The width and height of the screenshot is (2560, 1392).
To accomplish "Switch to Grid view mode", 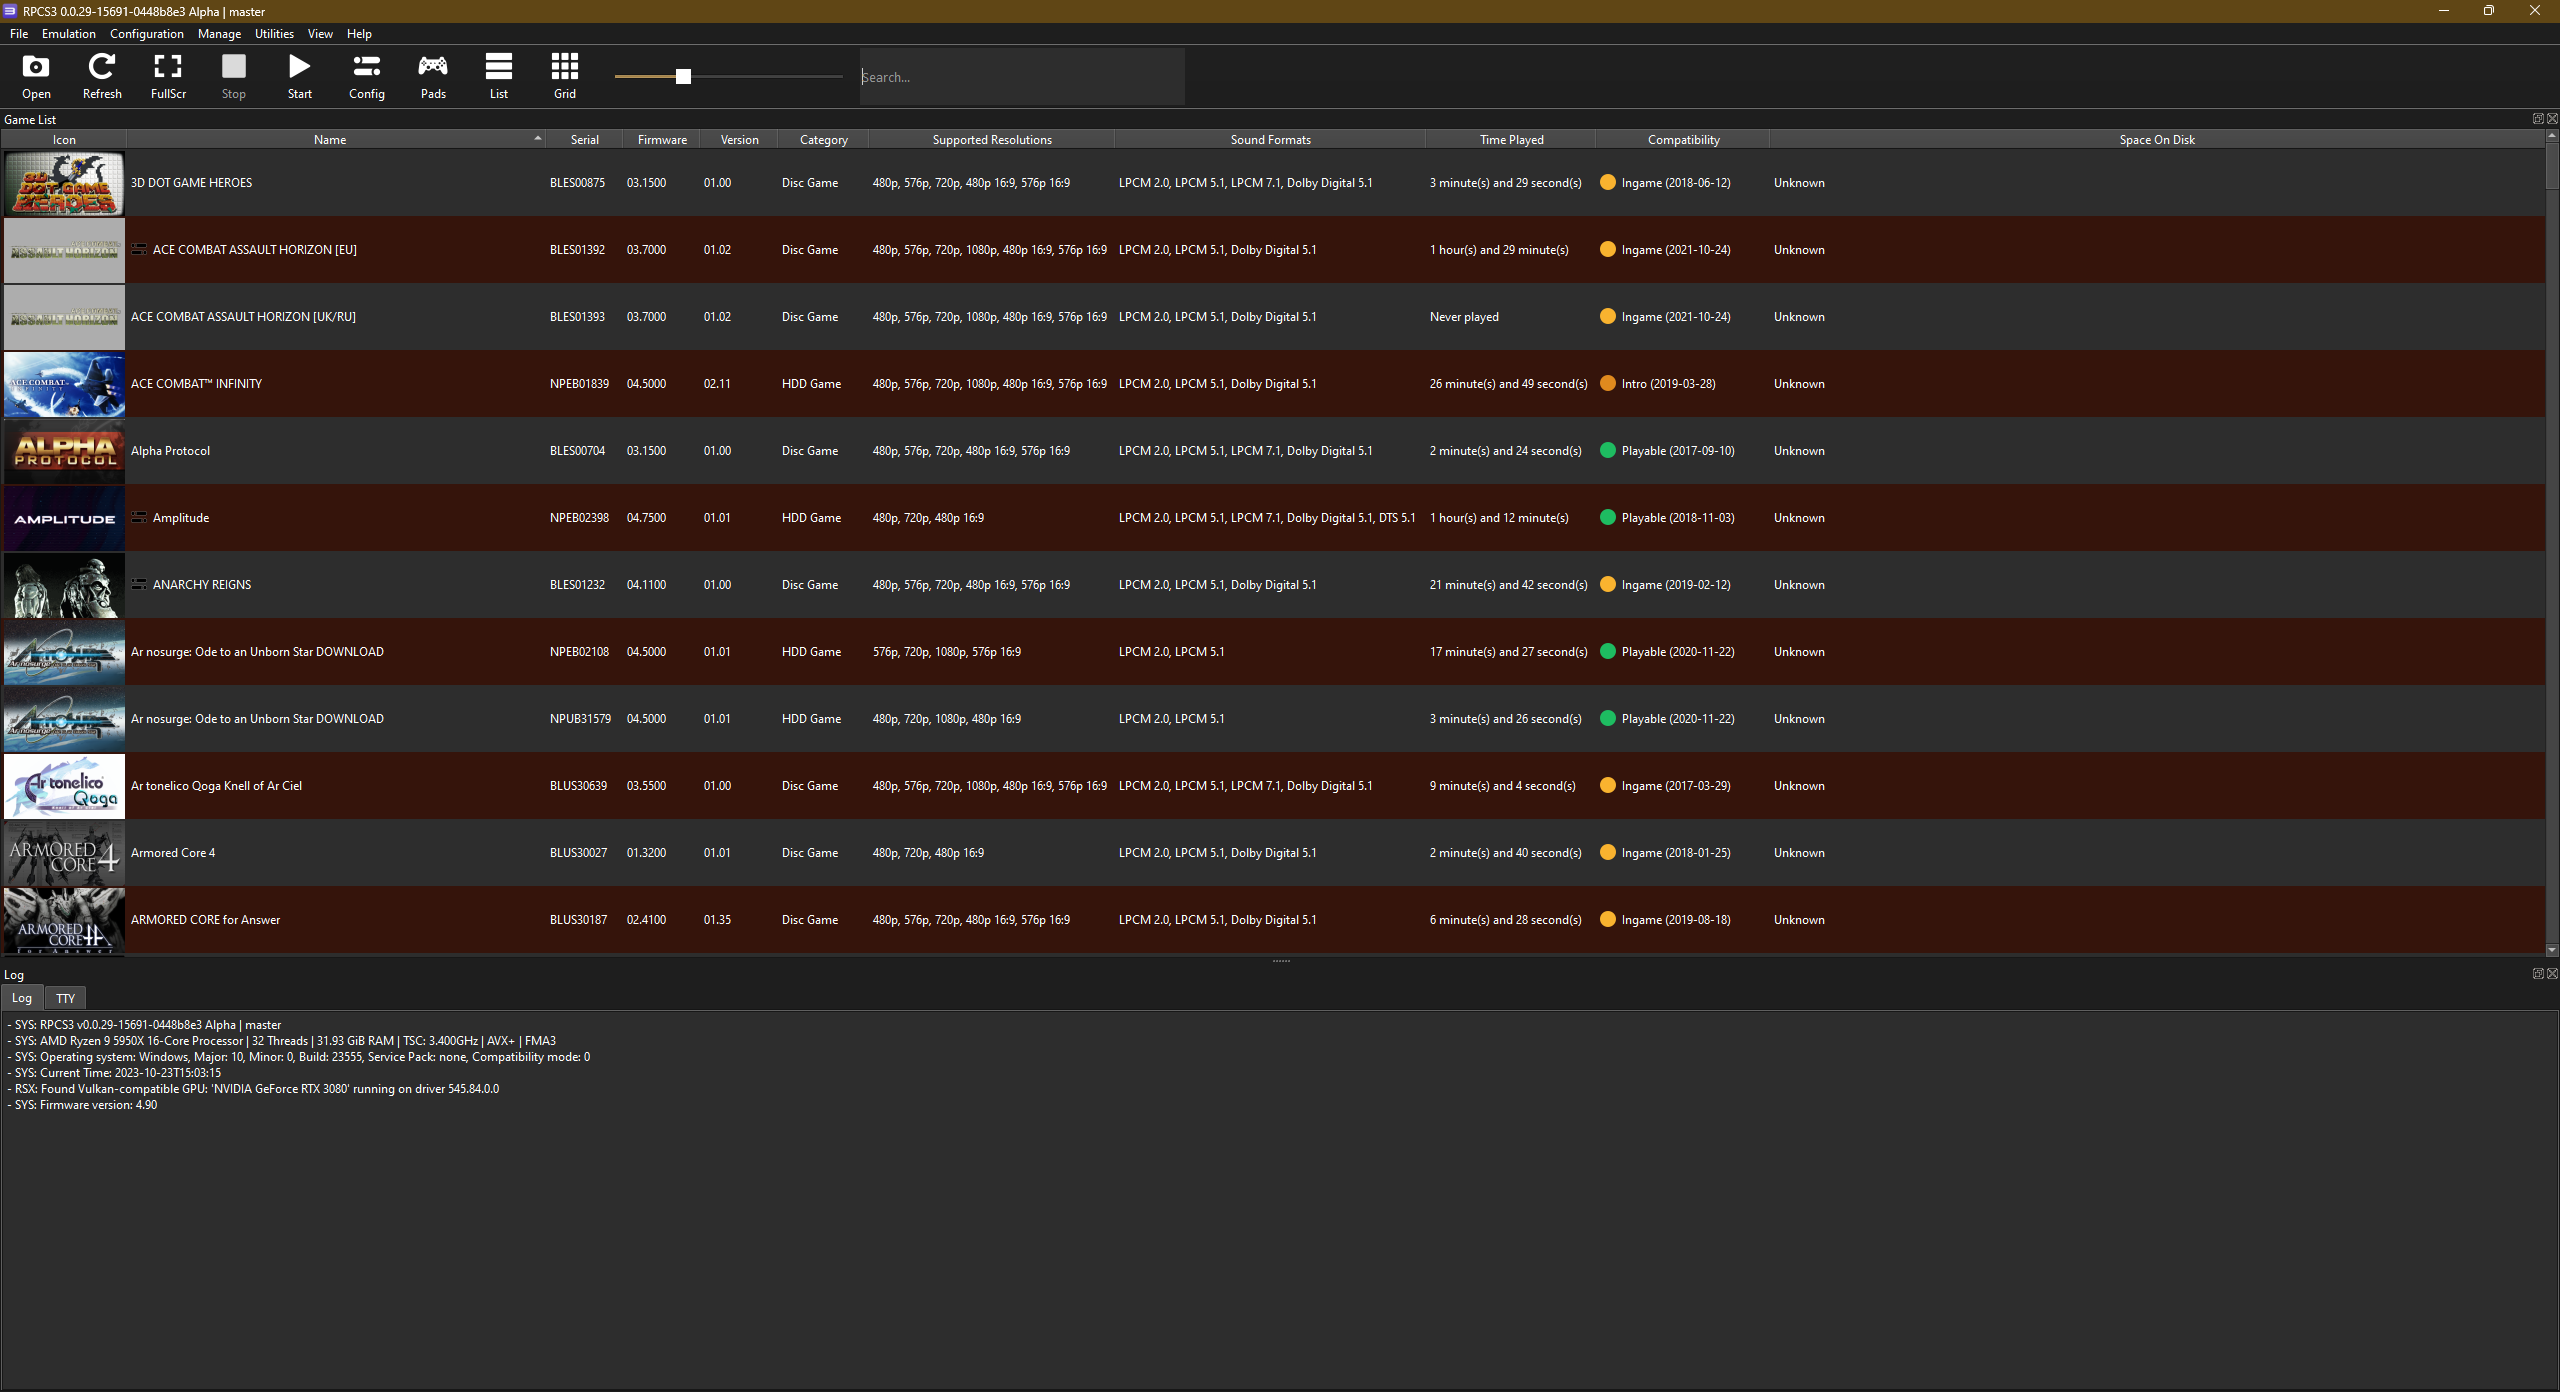I will pyautogui.click(x=565, y=76).
